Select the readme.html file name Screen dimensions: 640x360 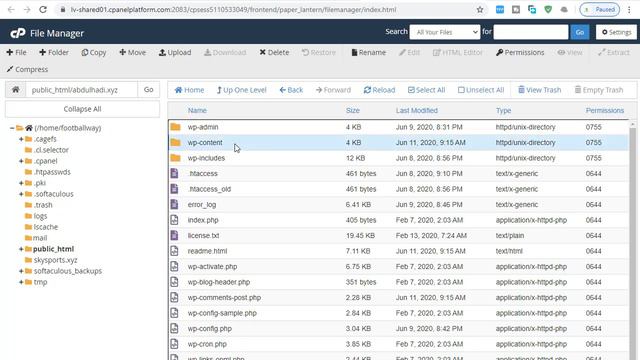point(207,251)
